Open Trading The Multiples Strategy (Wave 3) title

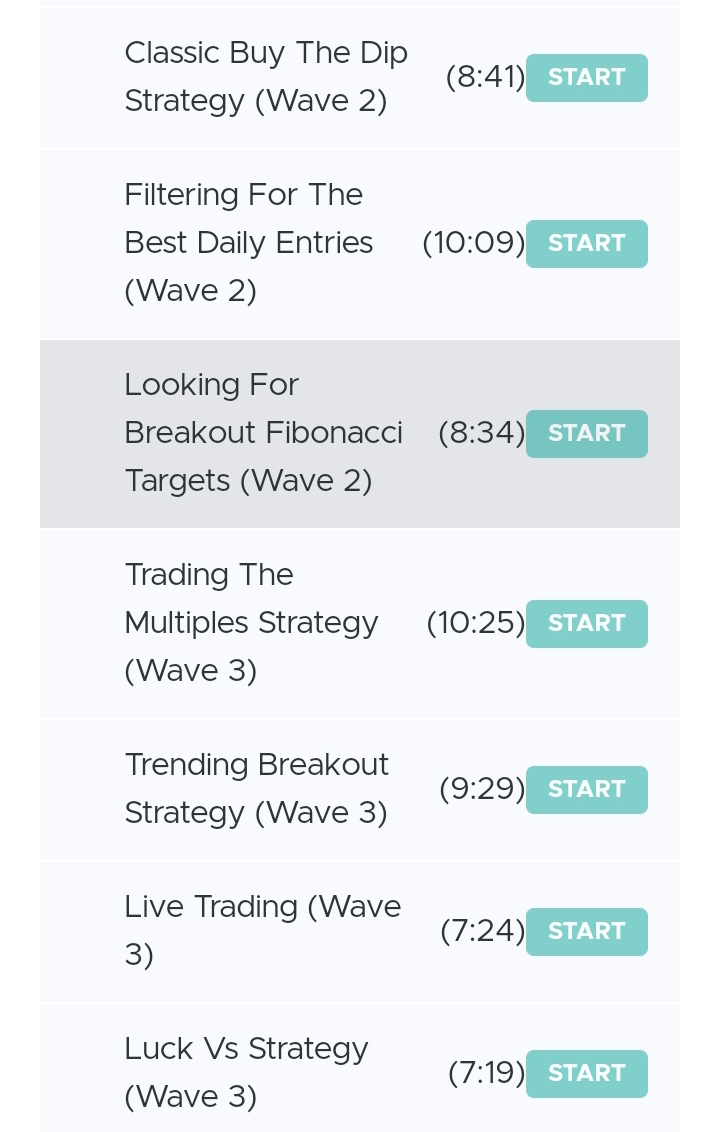coord(251,622)
